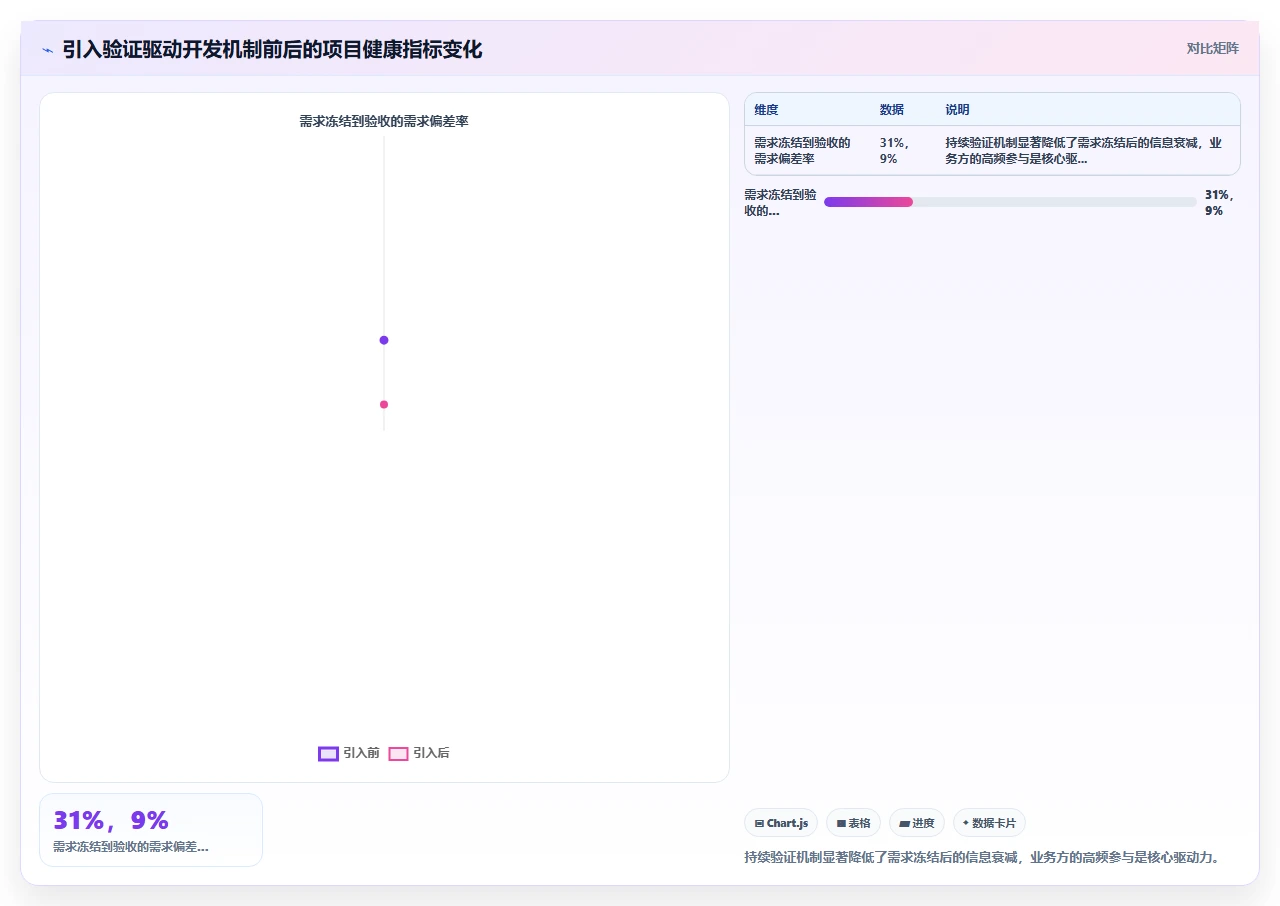Click the chart title 需求冻结到验收的需求偏差率
This screenshot has width=1280, height=906.
384,121
